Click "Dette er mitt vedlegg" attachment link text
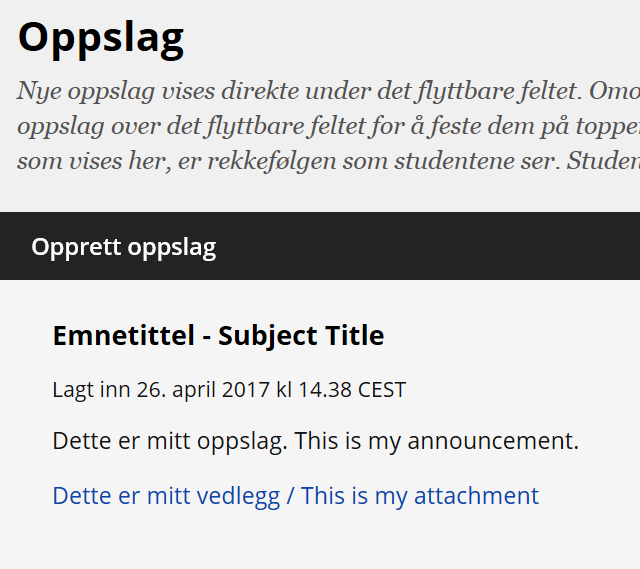Viewport: 640px width, 569px height. click(166, 496)
